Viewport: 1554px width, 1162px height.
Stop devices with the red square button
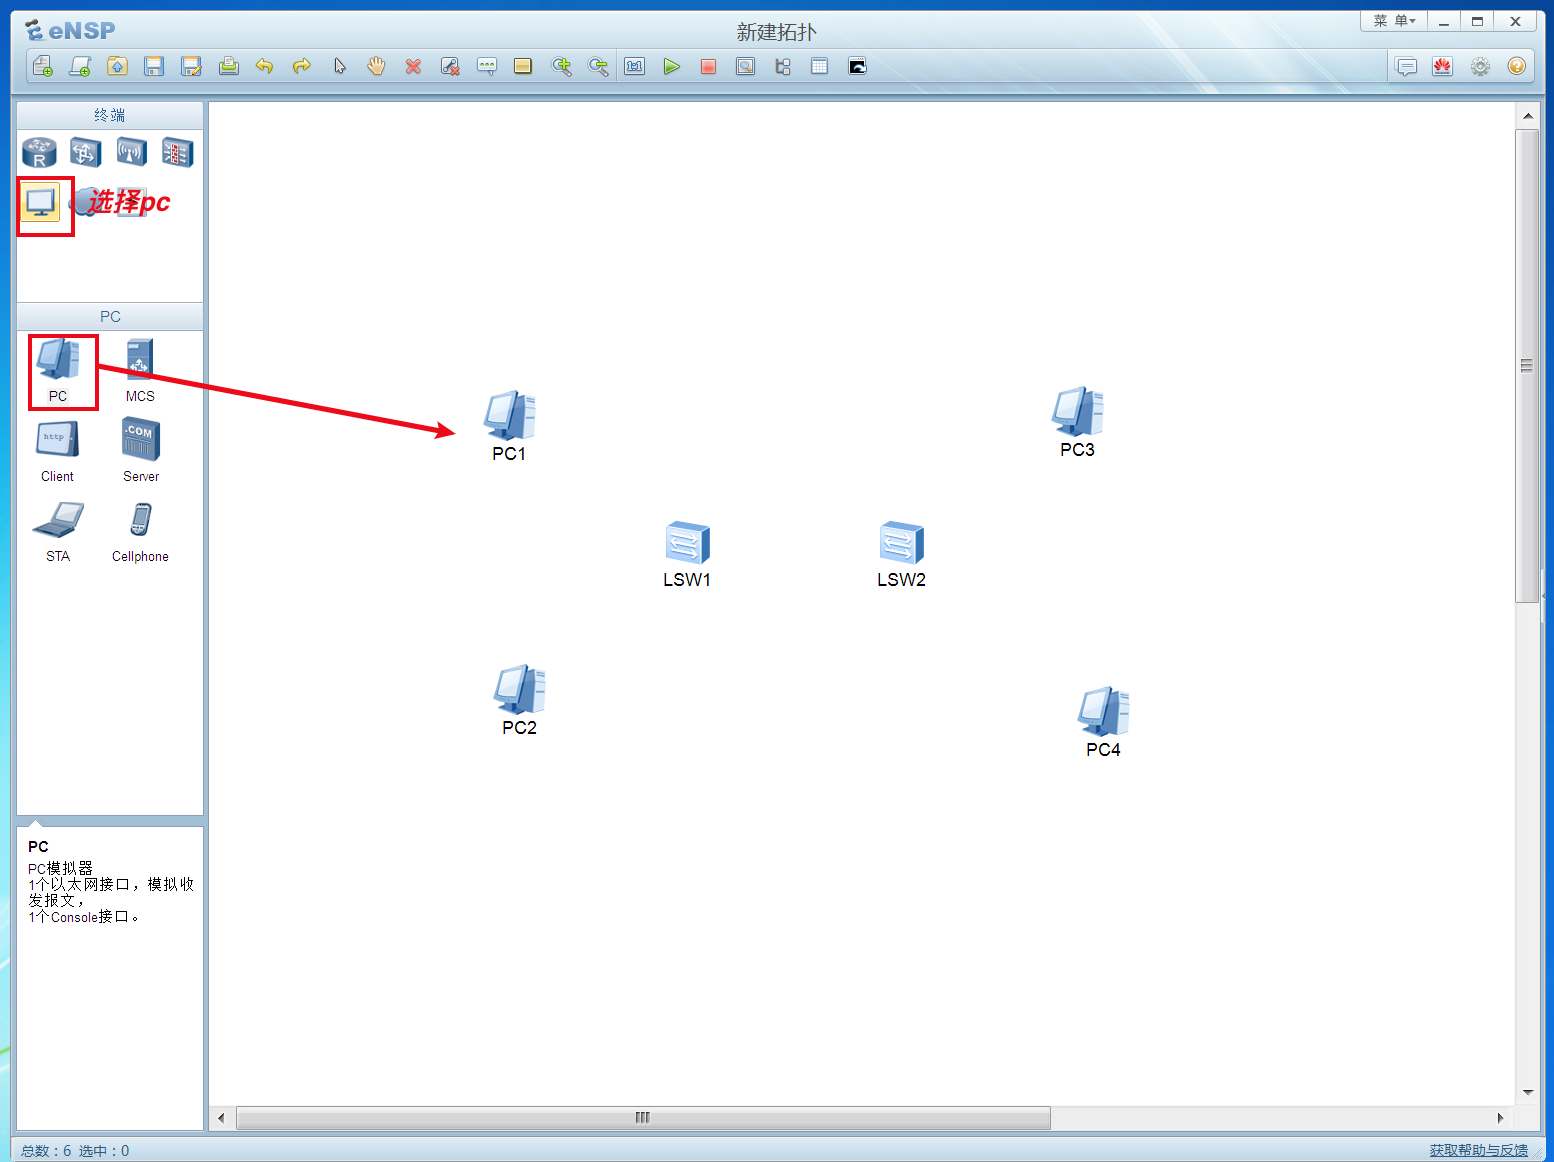click(x=709, y=66)
